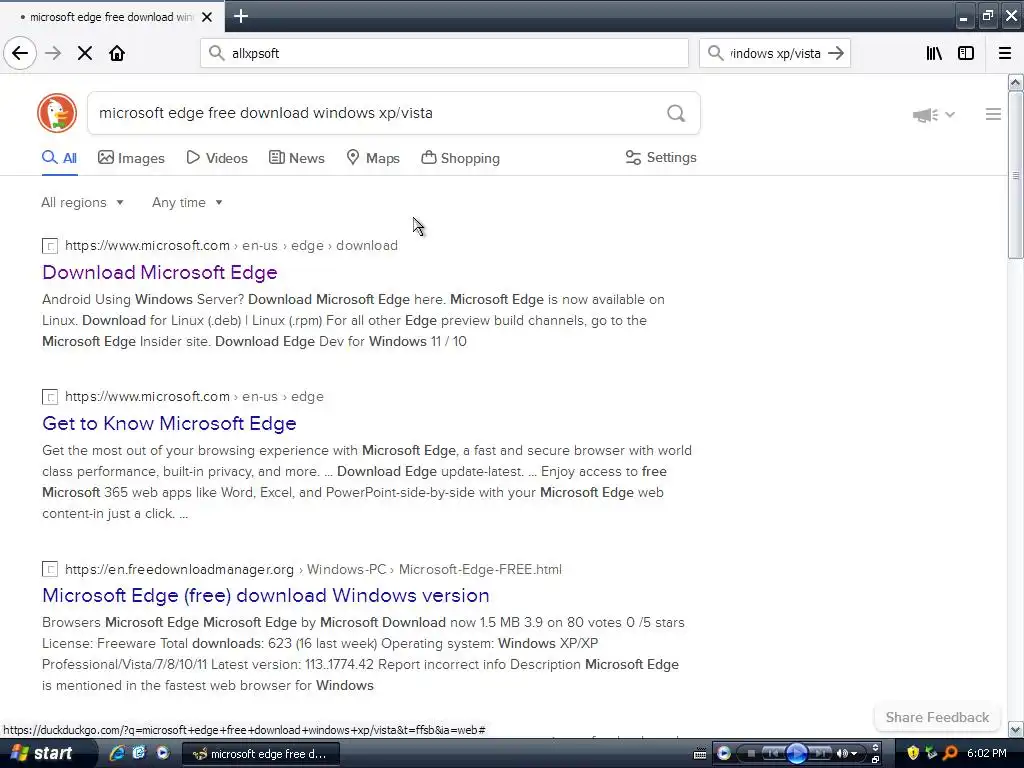Image resolution: width=1024 pixels, height=768 pixels.
Task: Launch Windows Media Player from quick launch
Action: pyautogui.click(x=163, y=753)
